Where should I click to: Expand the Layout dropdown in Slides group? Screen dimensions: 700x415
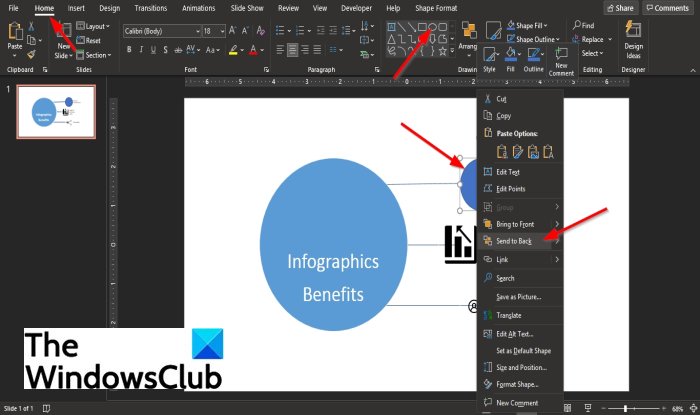96,26
